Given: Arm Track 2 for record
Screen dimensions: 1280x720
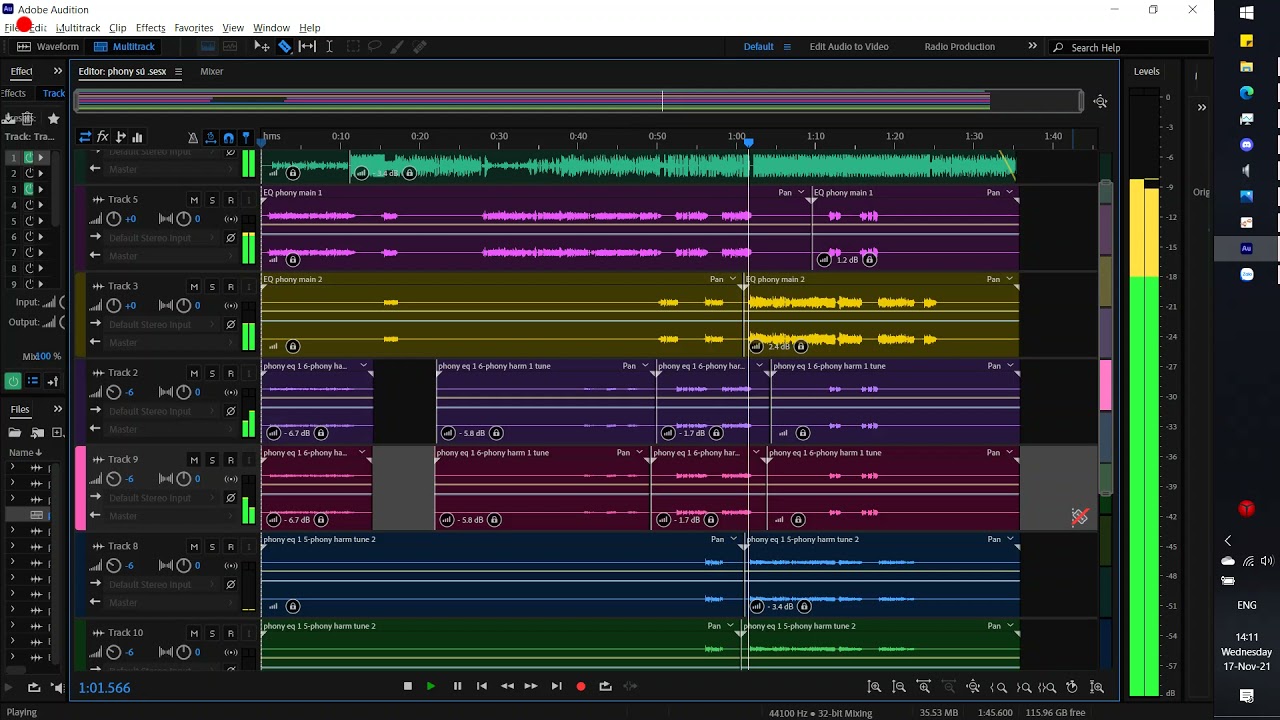Looking at the screenshot, I should coord(230,373).
